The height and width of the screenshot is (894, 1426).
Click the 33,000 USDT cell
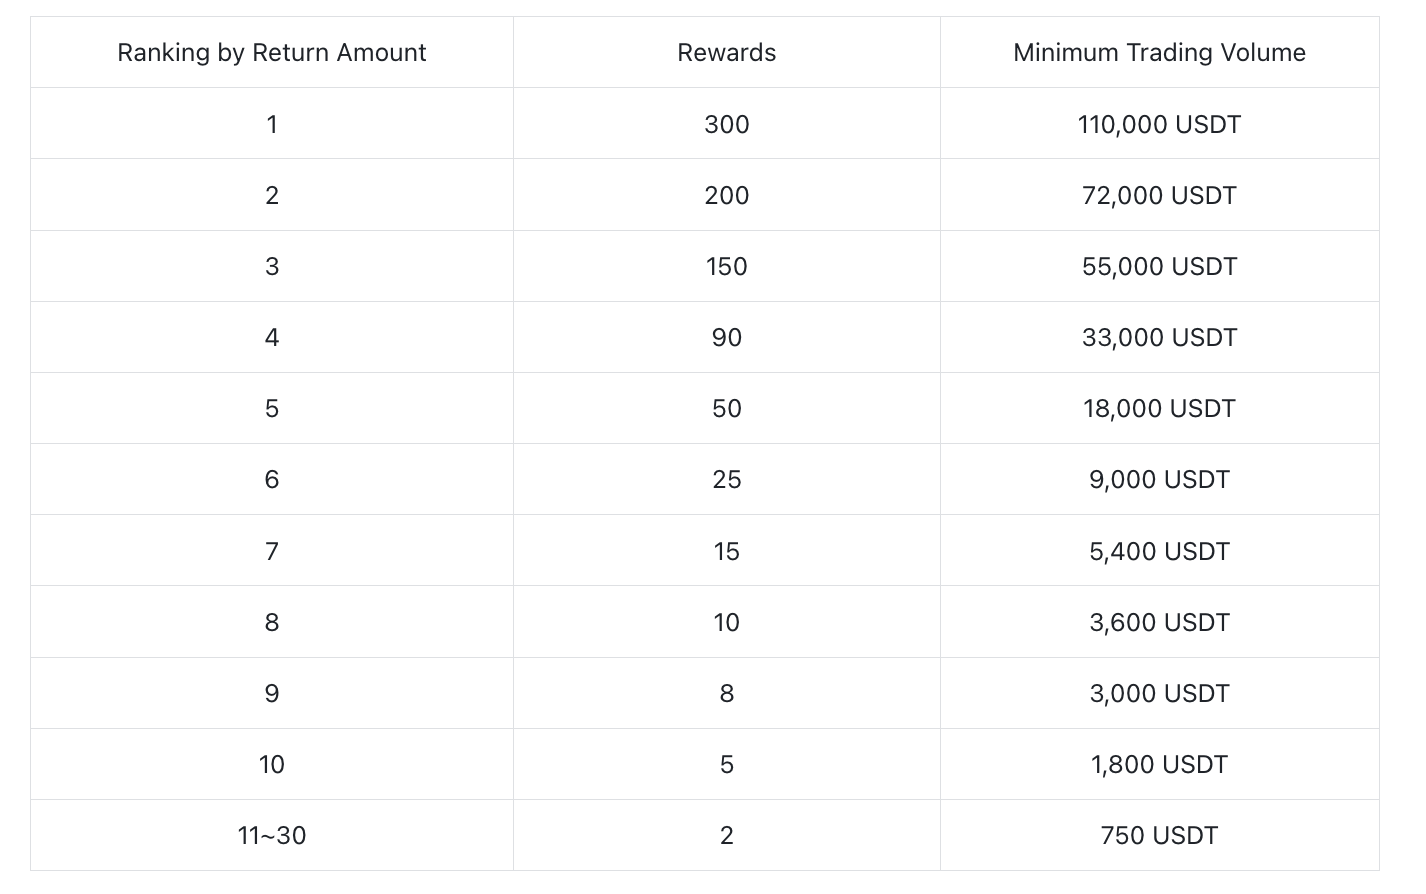click(1159, 337)
